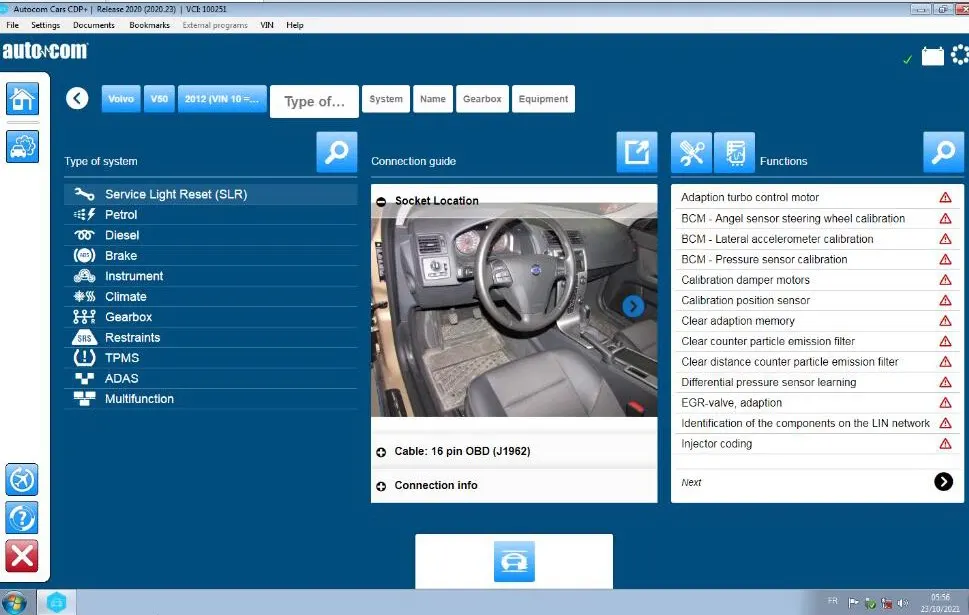The width and height of the screenshot is (969, 615).
Task: Select Petrol system type
Action: (211, 214)
